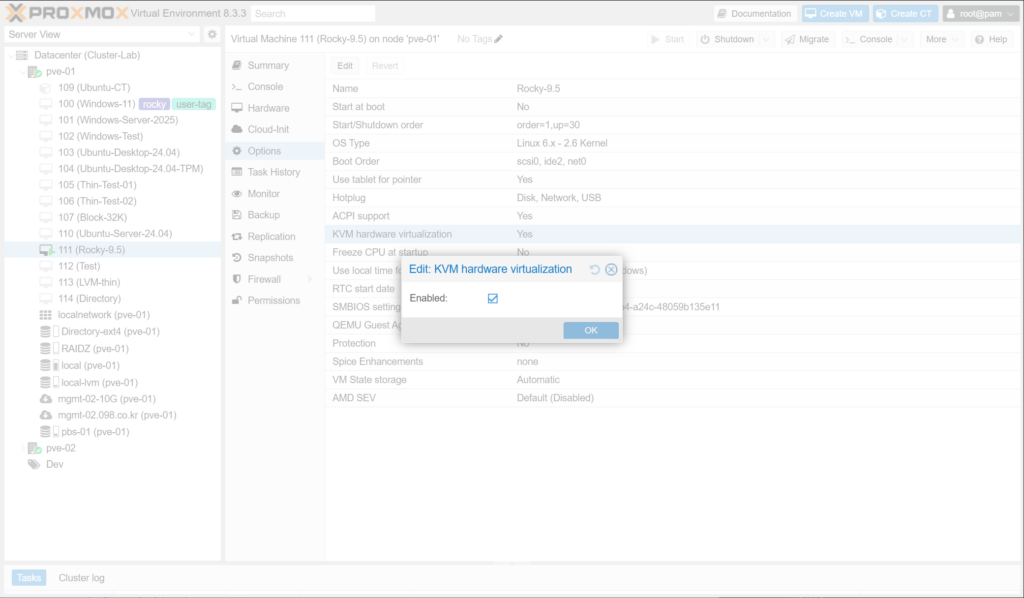Image resolution: width=1024 pixels, height=598 pixels.
Task: Select the Cloud-Init section
Action: click(x=268, y=129)
